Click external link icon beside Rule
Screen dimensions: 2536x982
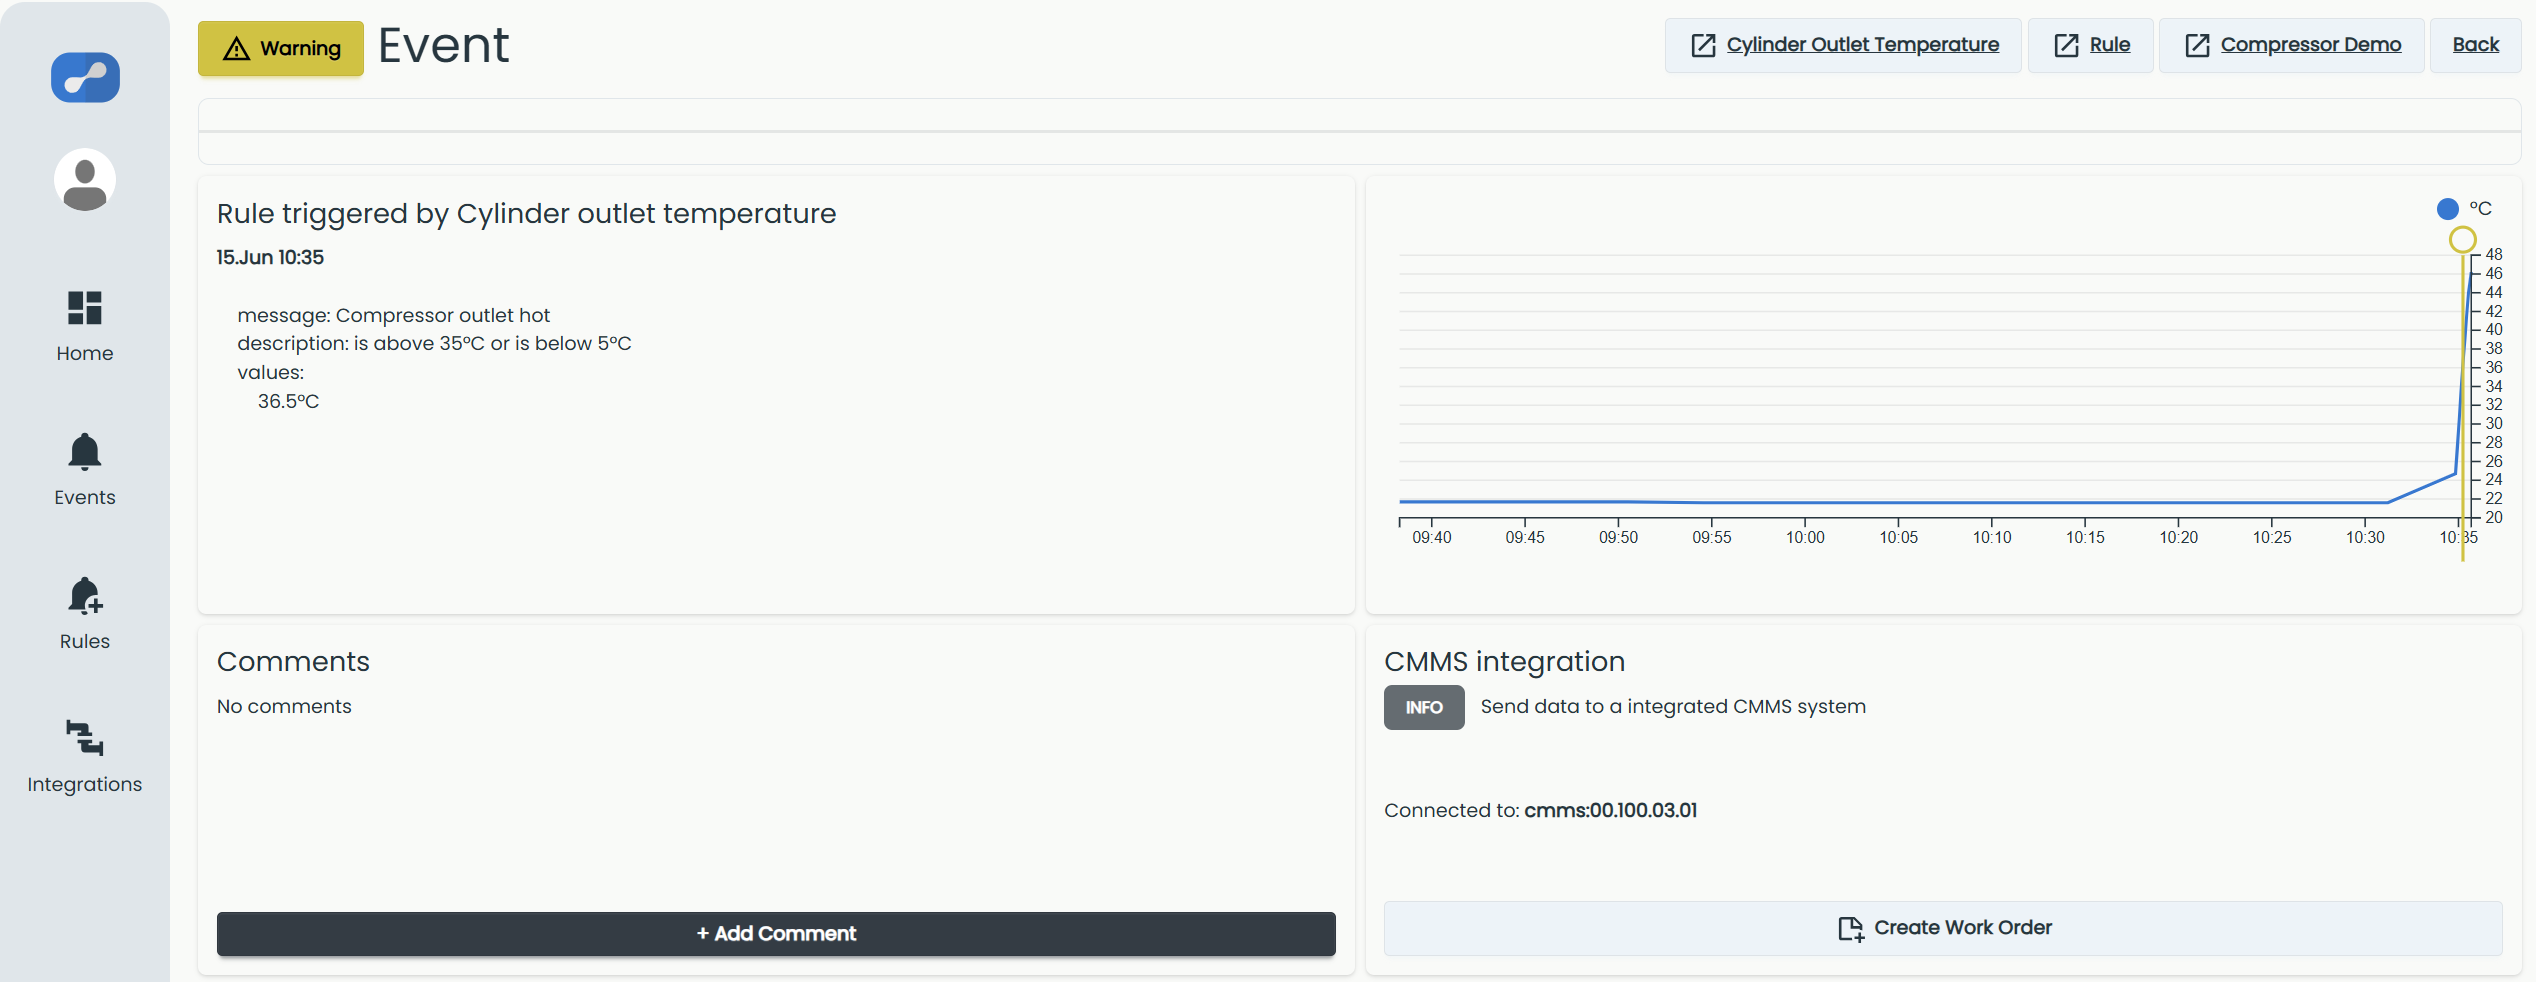coord(2066,45)
